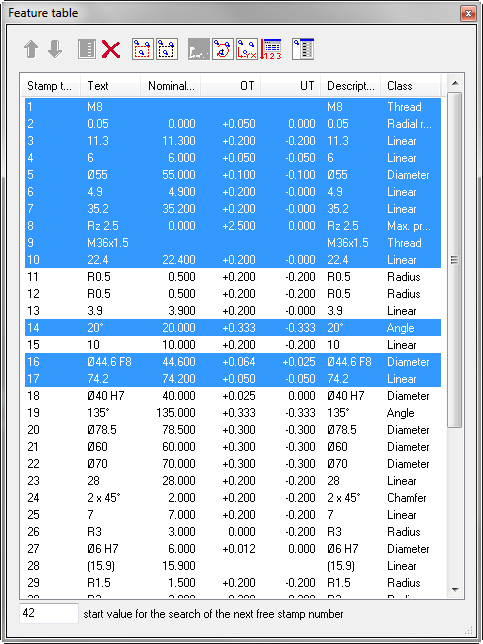Select row 2 of class Radial r...
Viewport: 483px width, 644px height.
pos(233,124)
